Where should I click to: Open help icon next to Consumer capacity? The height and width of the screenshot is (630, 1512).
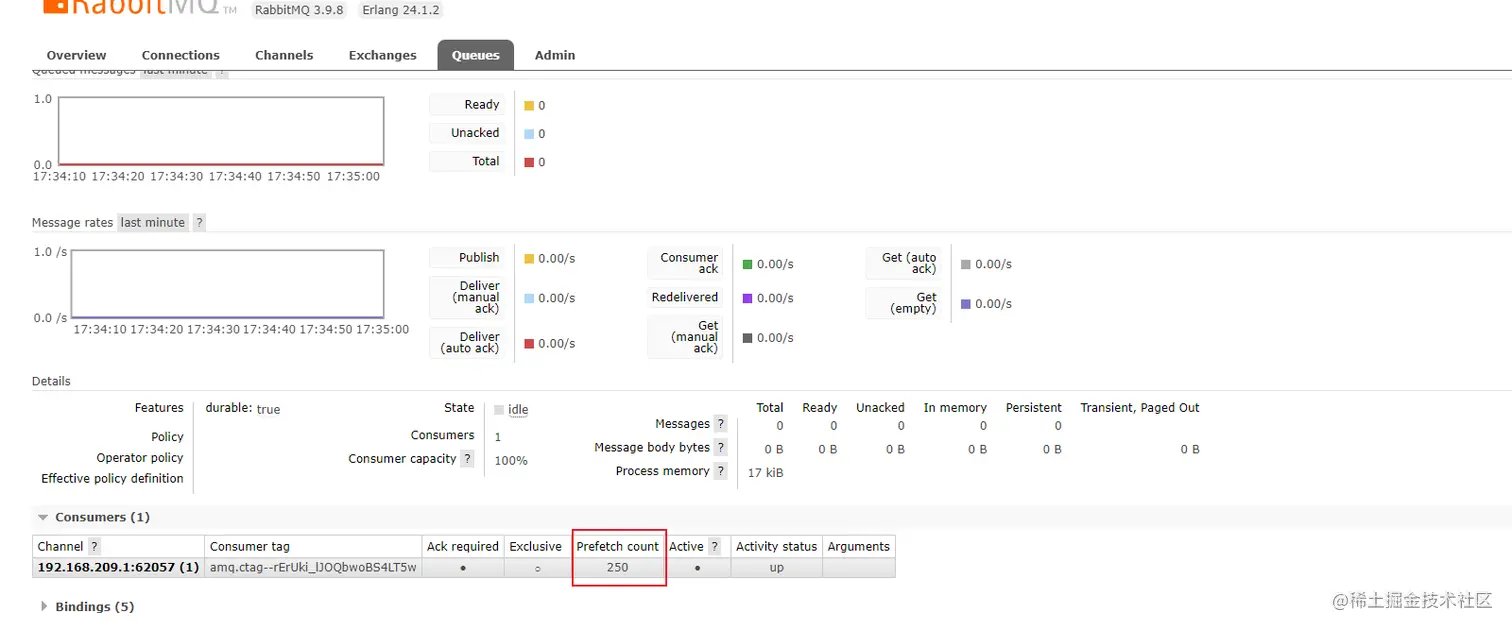tap(467, 458)
